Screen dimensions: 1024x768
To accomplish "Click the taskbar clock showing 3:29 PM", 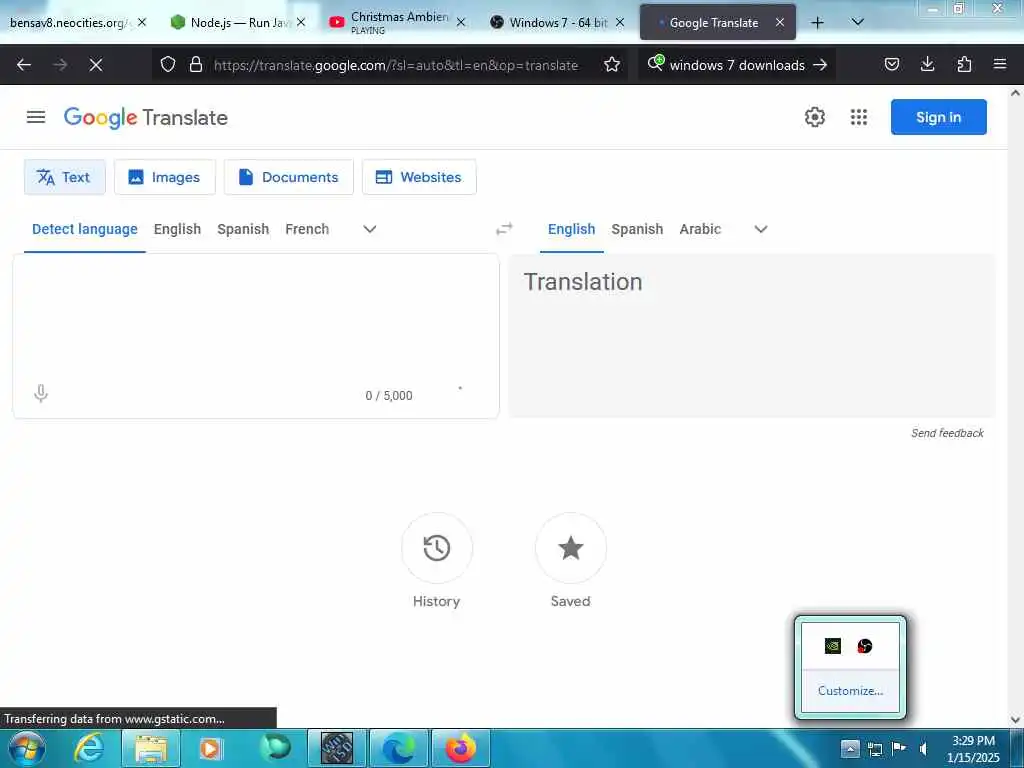I will point(972,749).
